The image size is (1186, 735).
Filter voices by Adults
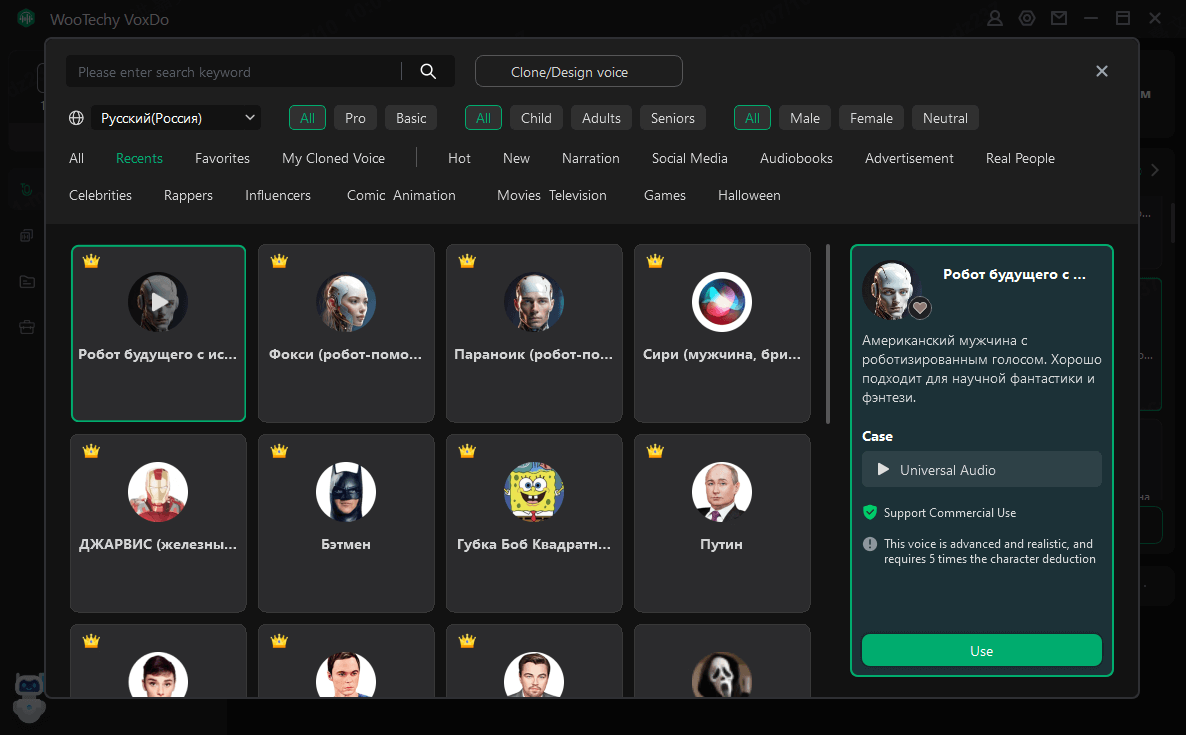tap(601, 118)
